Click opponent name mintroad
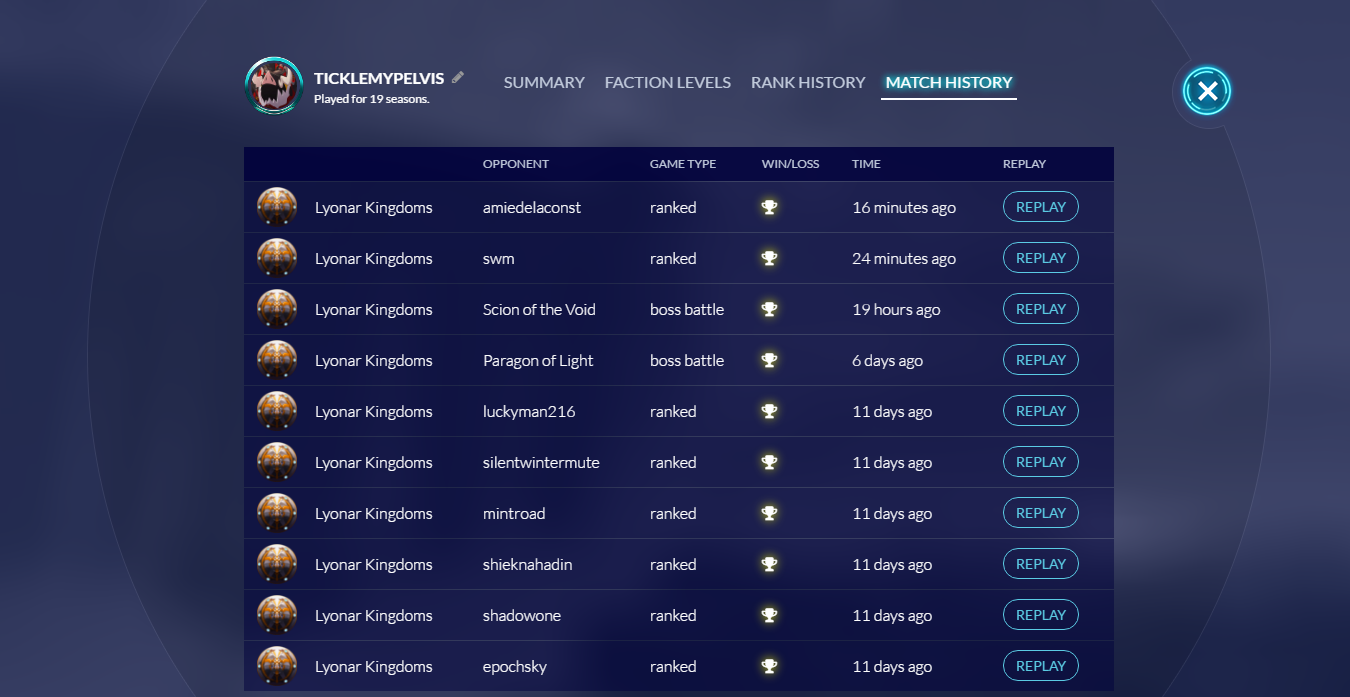Image resolution: width=1350 pixels, height=697 pixels. (x=514, y=514)
